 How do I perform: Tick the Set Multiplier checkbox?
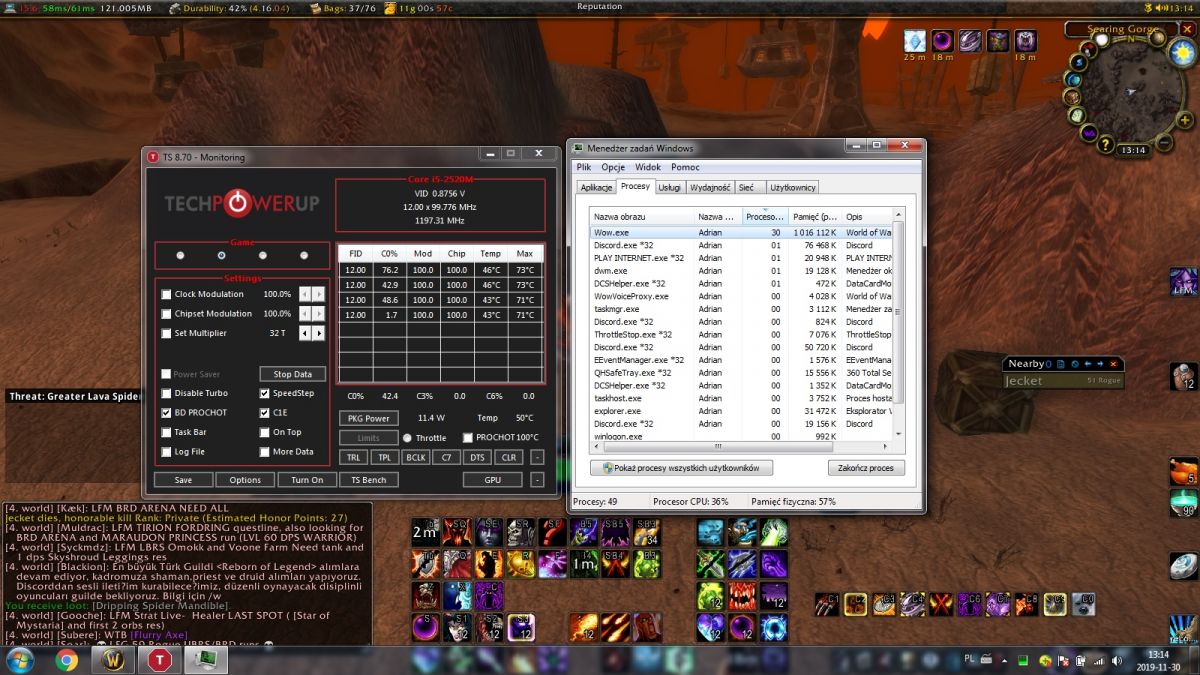(166, 333)
